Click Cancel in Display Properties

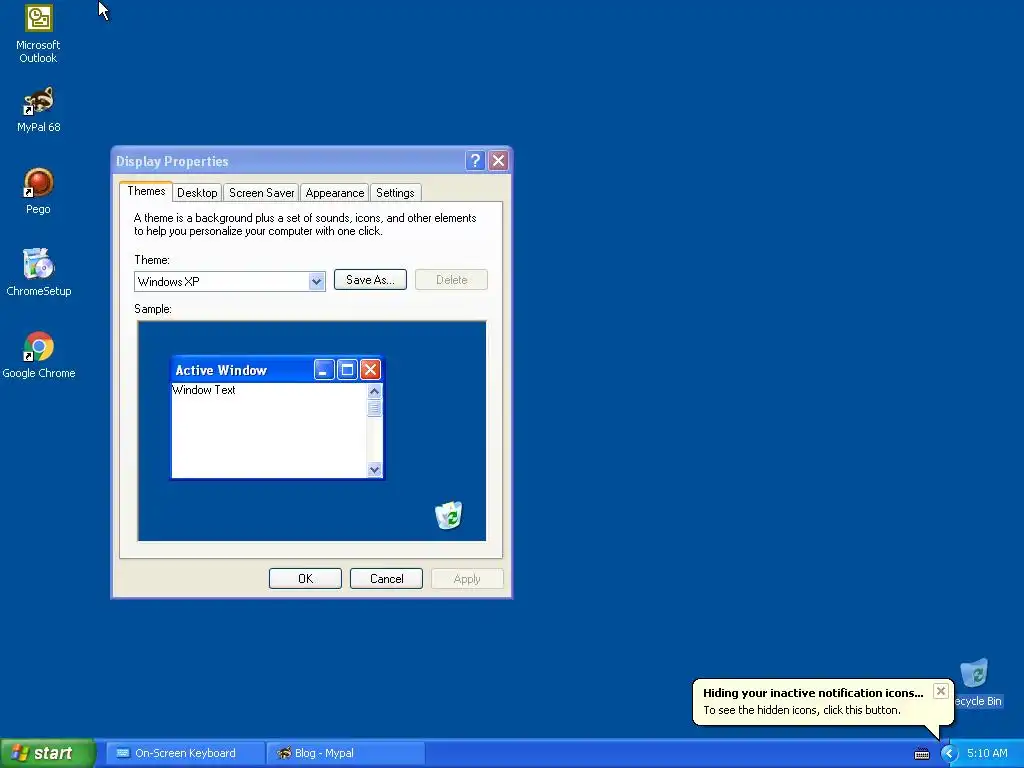click(x=387, y=579)
